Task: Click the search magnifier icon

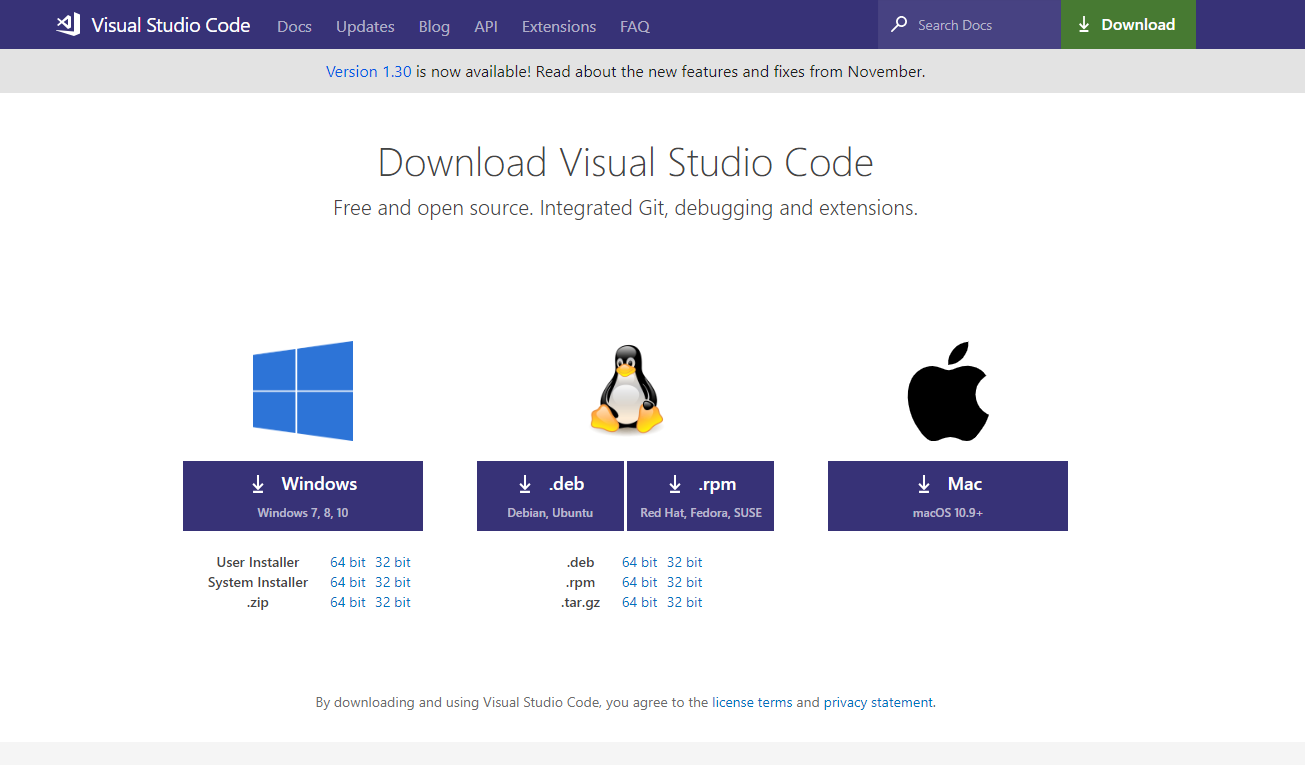Action: click(899, 25)
